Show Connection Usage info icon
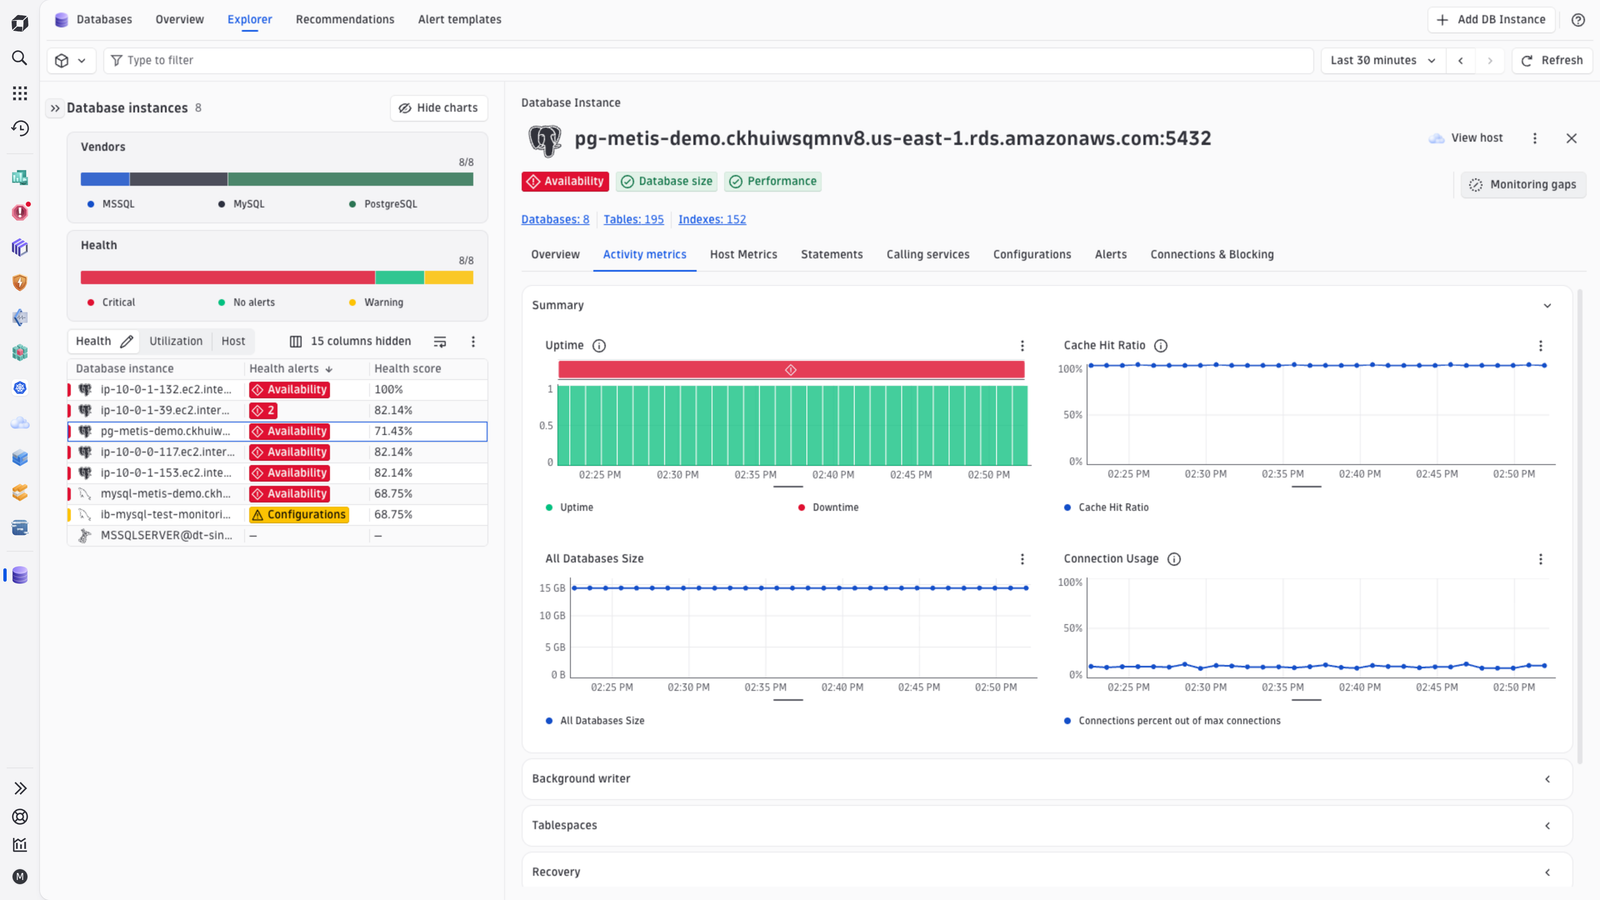The width and height of the screenshot is (1600, 900). coord(1174,559)
